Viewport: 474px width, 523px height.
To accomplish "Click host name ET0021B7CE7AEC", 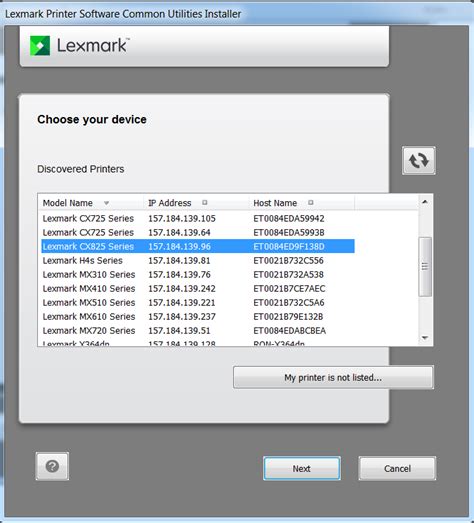I will 289,289.
